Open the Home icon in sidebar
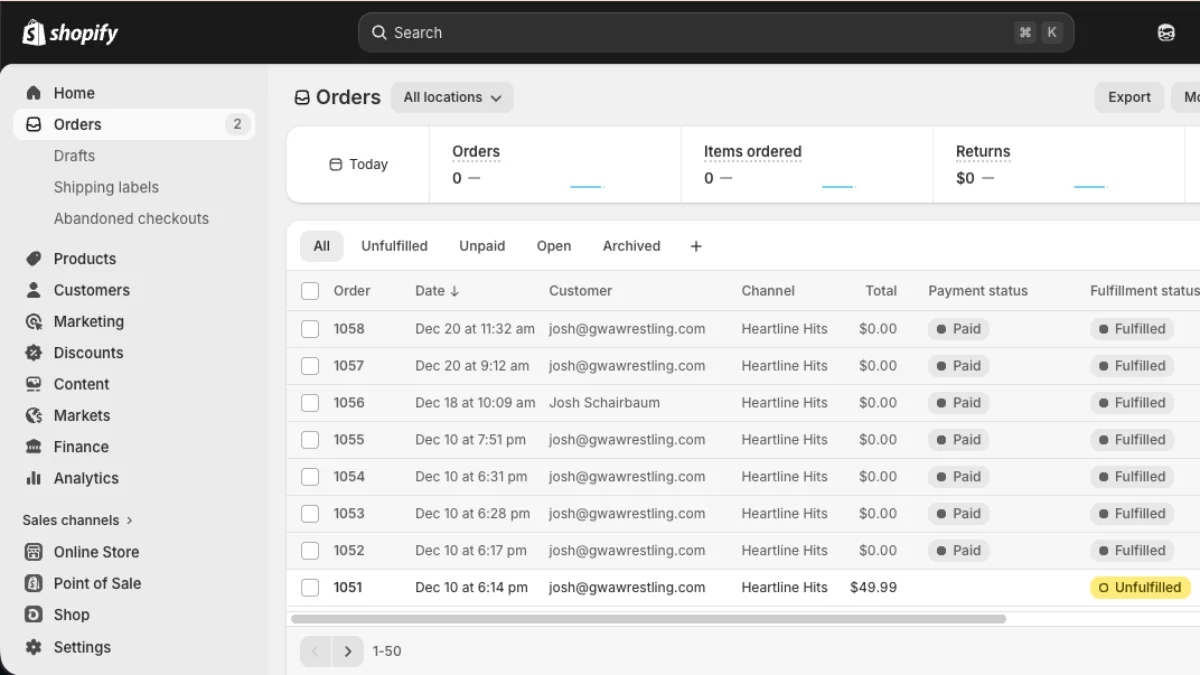 point(34,93)
